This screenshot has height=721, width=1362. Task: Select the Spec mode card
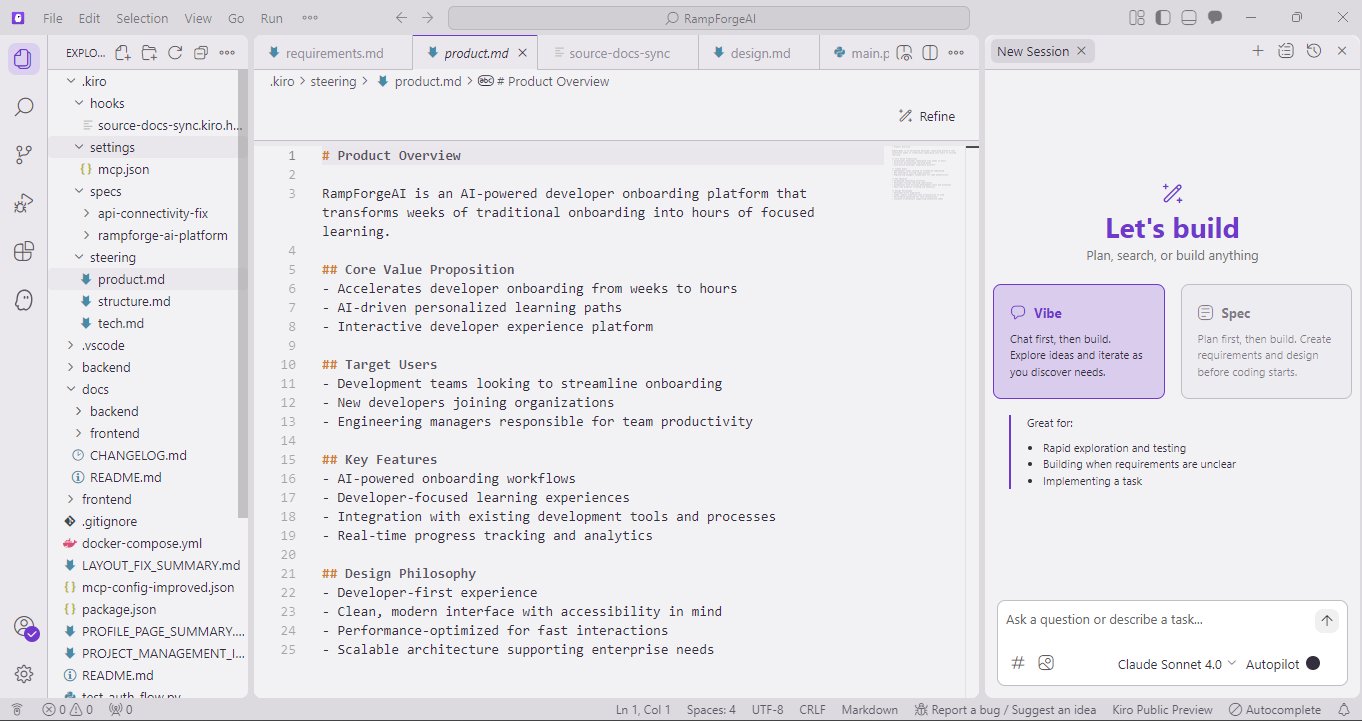[1266, 342]
